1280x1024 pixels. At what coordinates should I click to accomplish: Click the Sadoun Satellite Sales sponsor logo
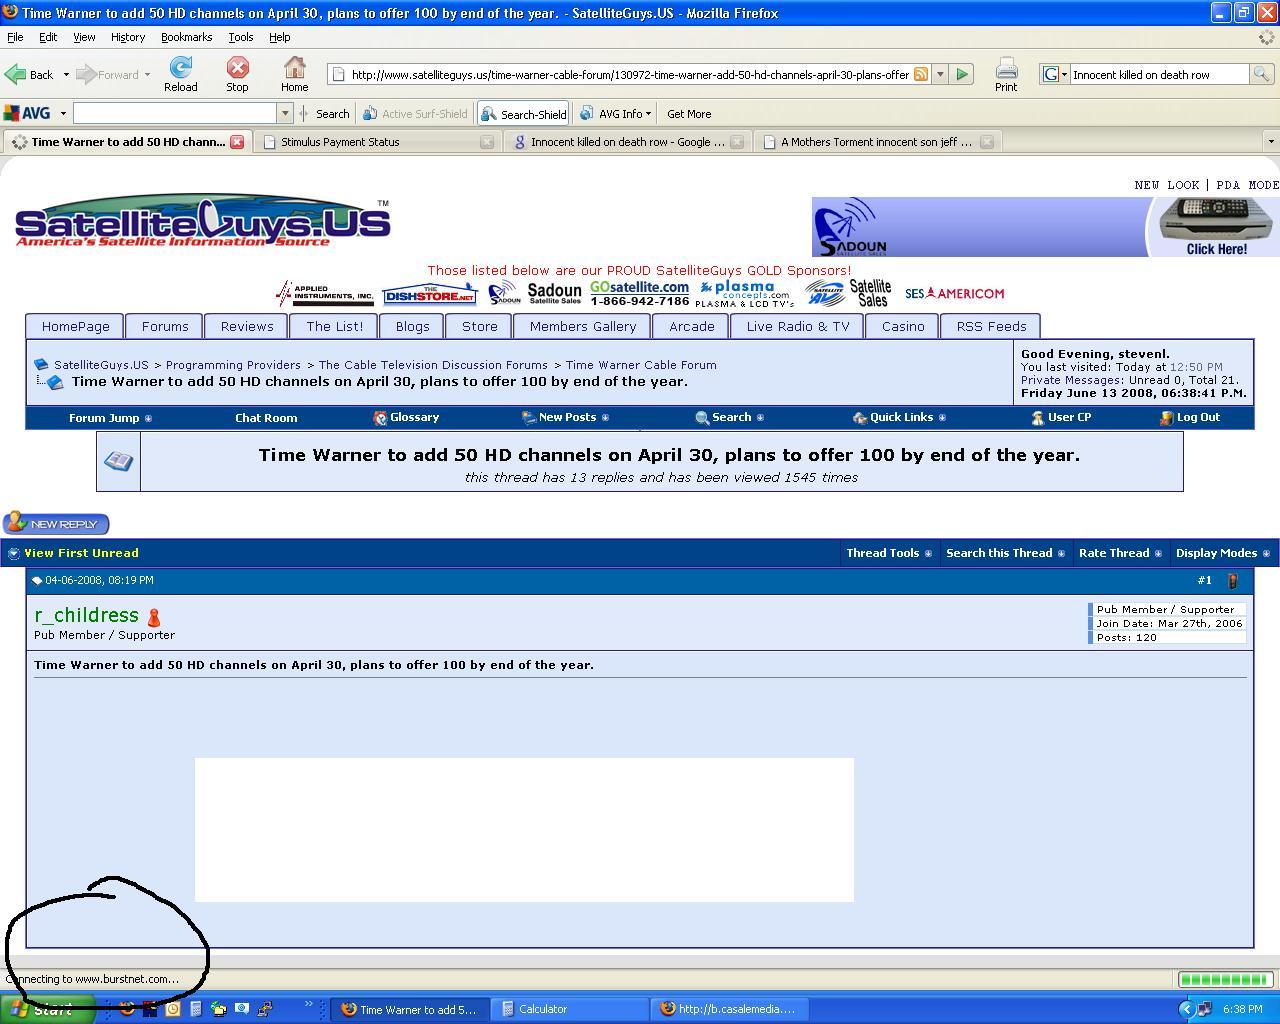coord(535,293)
